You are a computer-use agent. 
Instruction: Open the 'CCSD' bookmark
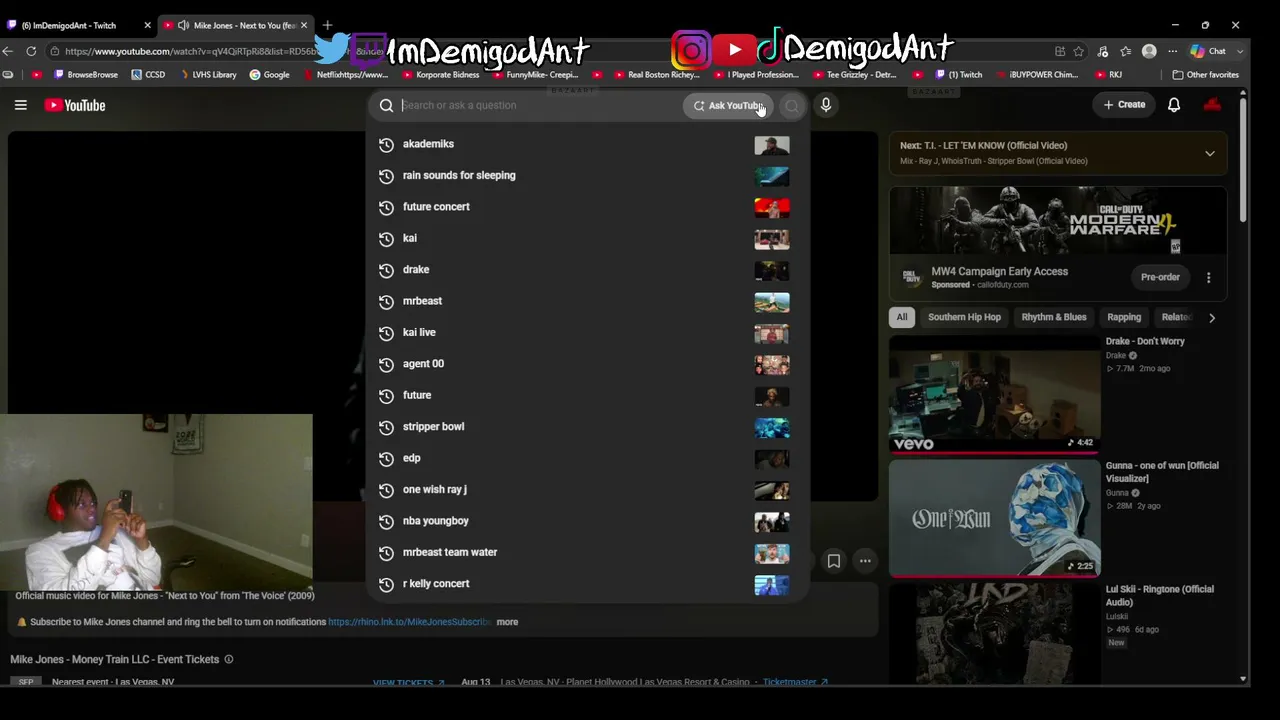pyautogui.click(x=148, y=75)
